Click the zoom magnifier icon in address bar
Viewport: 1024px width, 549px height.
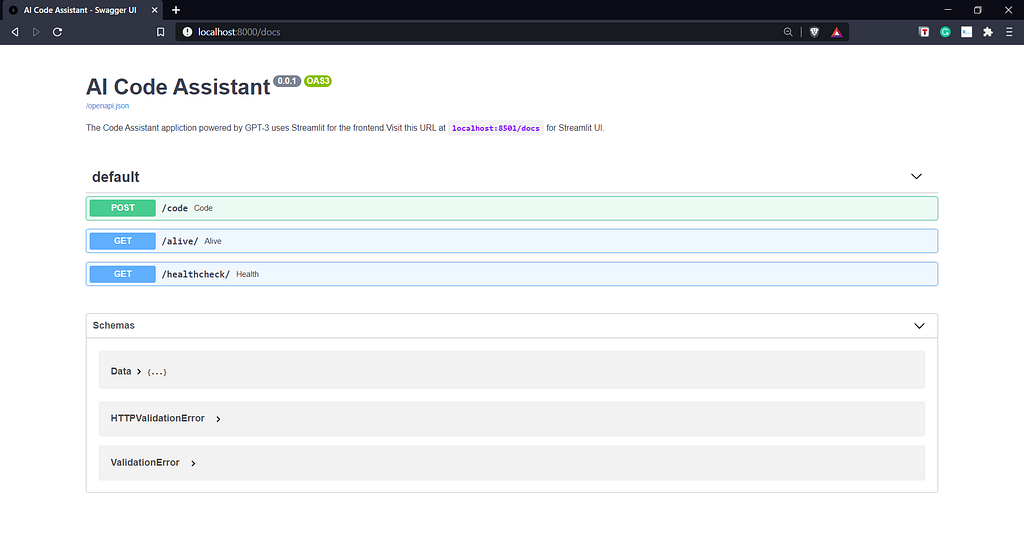pos(788,32)
